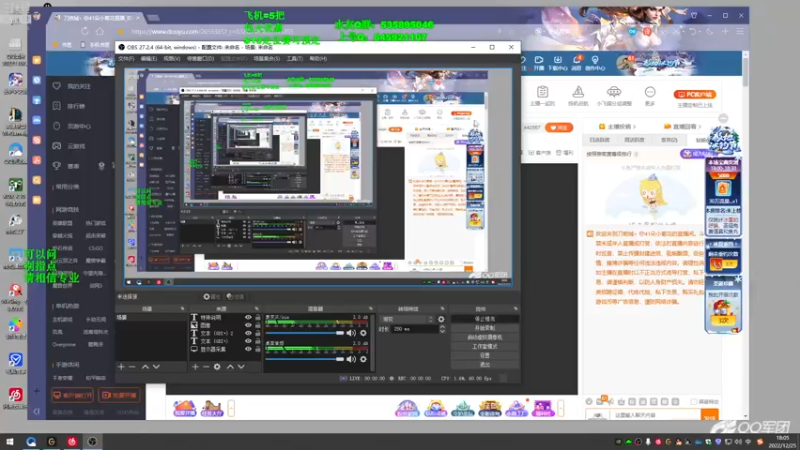Switch to the daily contribution ranking tab

click(599, 140)
